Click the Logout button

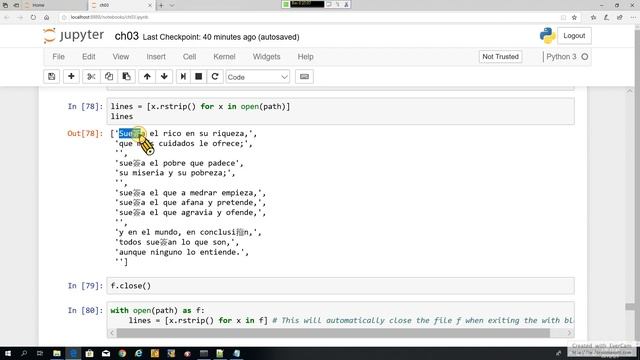[x=574, y=36]
